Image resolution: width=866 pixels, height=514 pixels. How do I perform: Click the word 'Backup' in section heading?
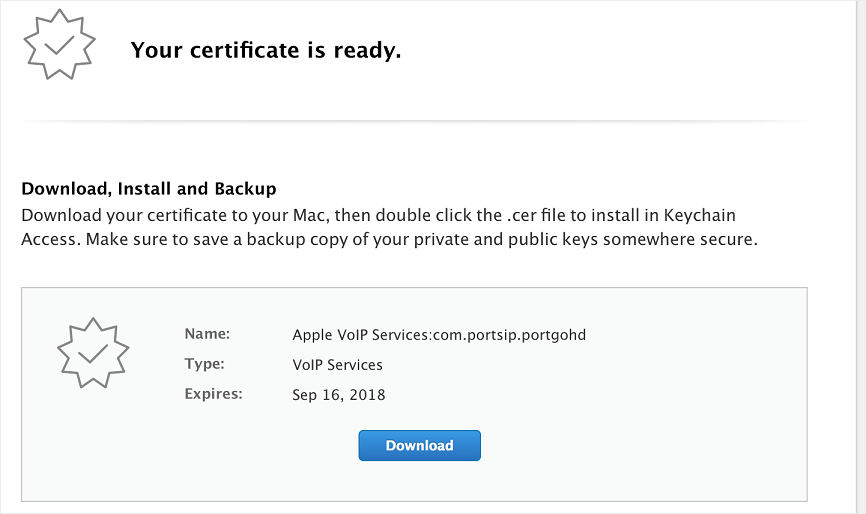click(x=245, y=189)
